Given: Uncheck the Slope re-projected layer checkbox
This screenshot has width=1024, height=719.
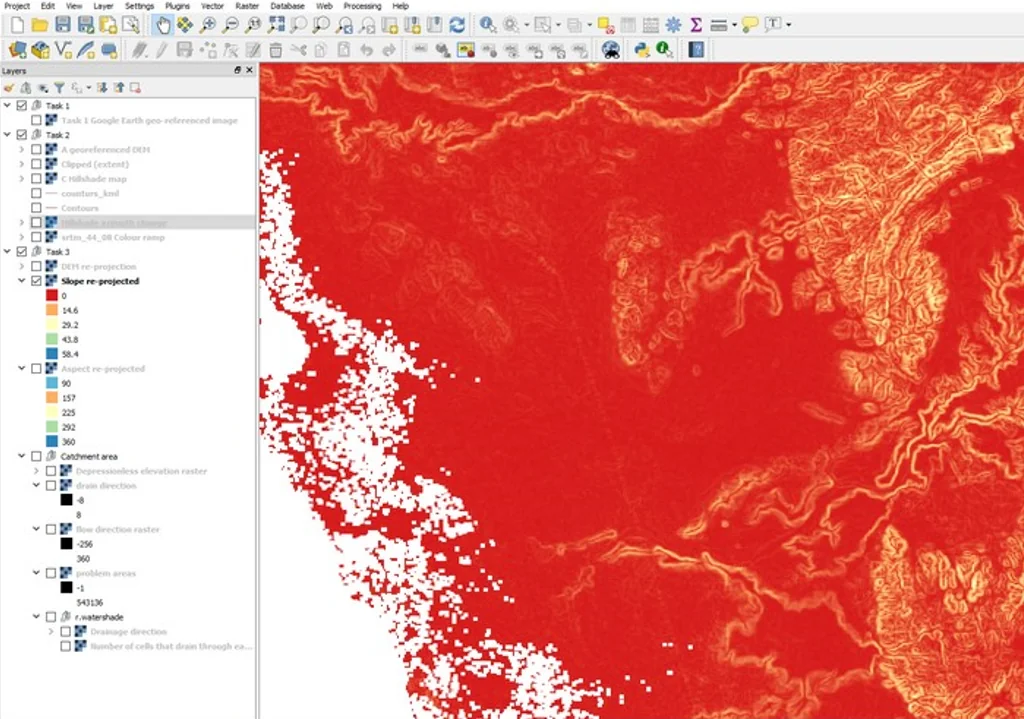Looking at the screenshot, I should tap(37, 281).
